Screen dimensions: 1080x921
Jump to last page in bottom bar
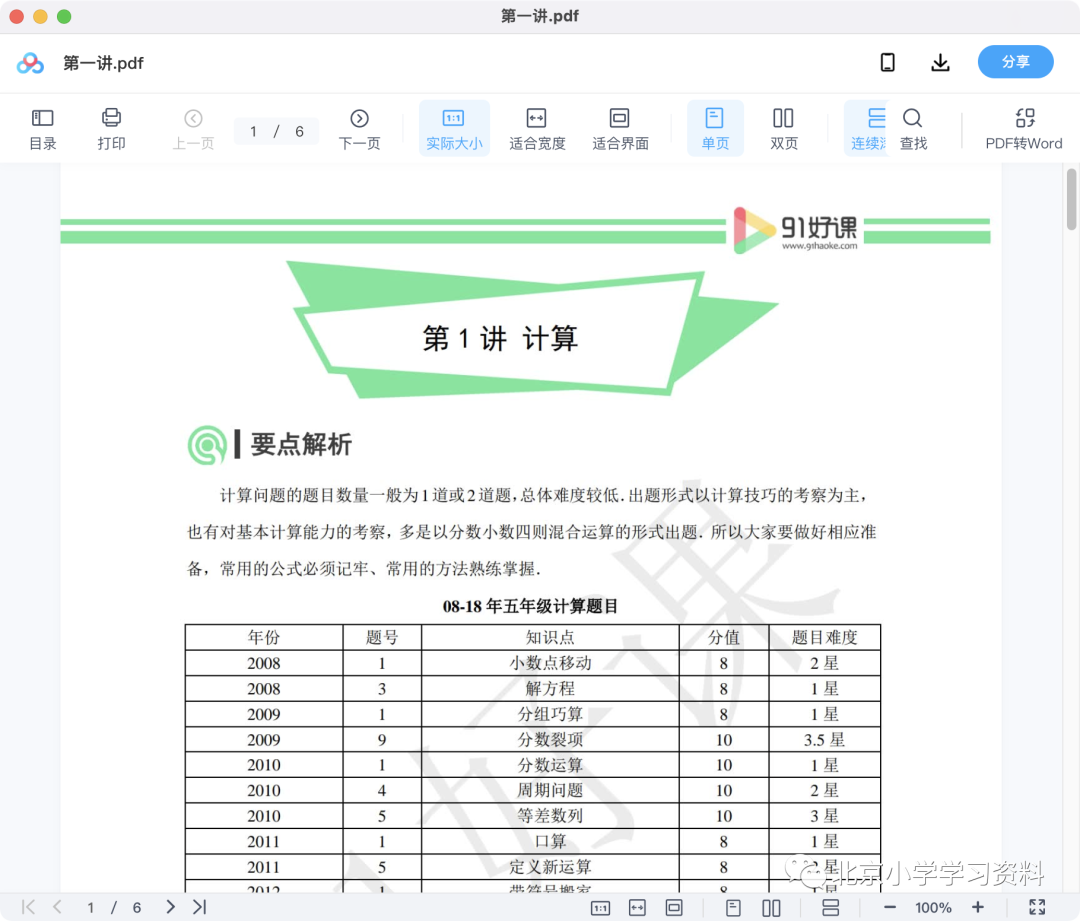200,907
